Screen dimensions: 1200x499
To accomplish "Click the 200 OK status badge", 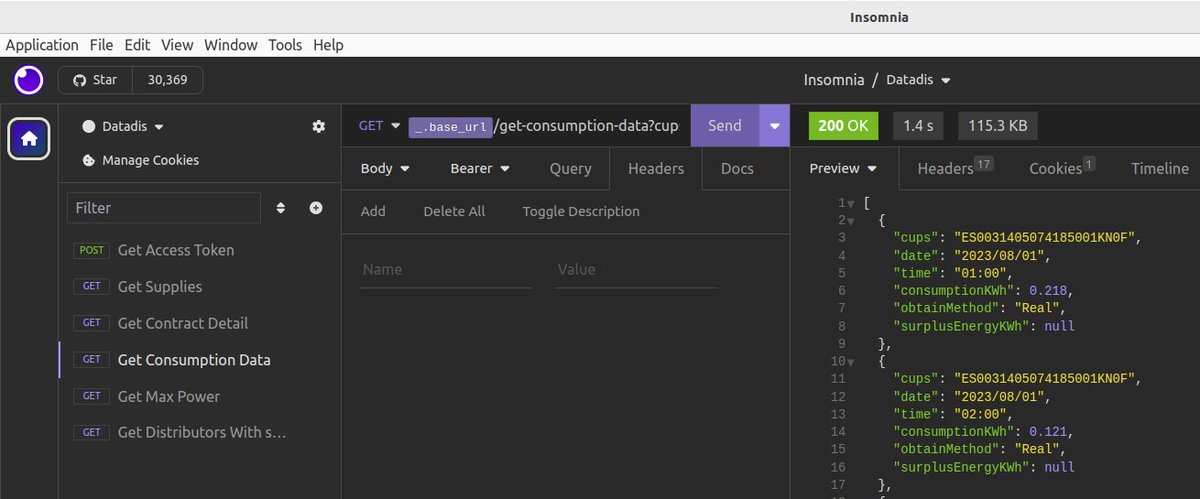I will click(x=843, y=126).
